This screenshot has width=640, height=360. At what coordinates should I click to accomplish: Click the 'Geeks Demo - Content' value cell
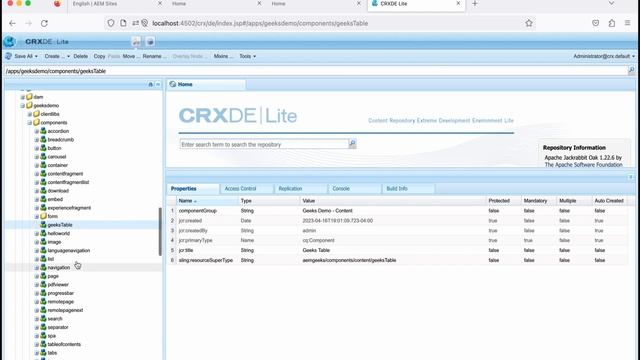[x=327, y=211]
